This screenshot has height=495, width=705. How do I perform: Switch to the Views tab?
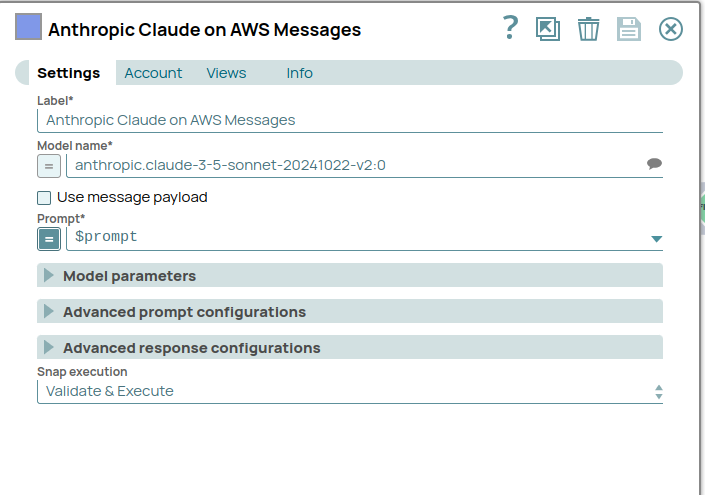tap(226, 73)
